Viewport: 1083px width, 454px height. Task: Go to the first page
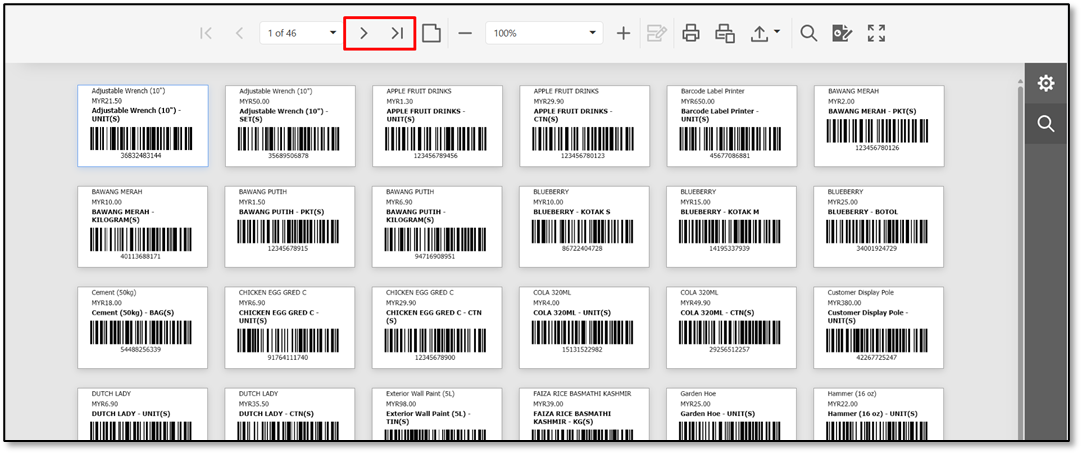(x=205, y=32)
